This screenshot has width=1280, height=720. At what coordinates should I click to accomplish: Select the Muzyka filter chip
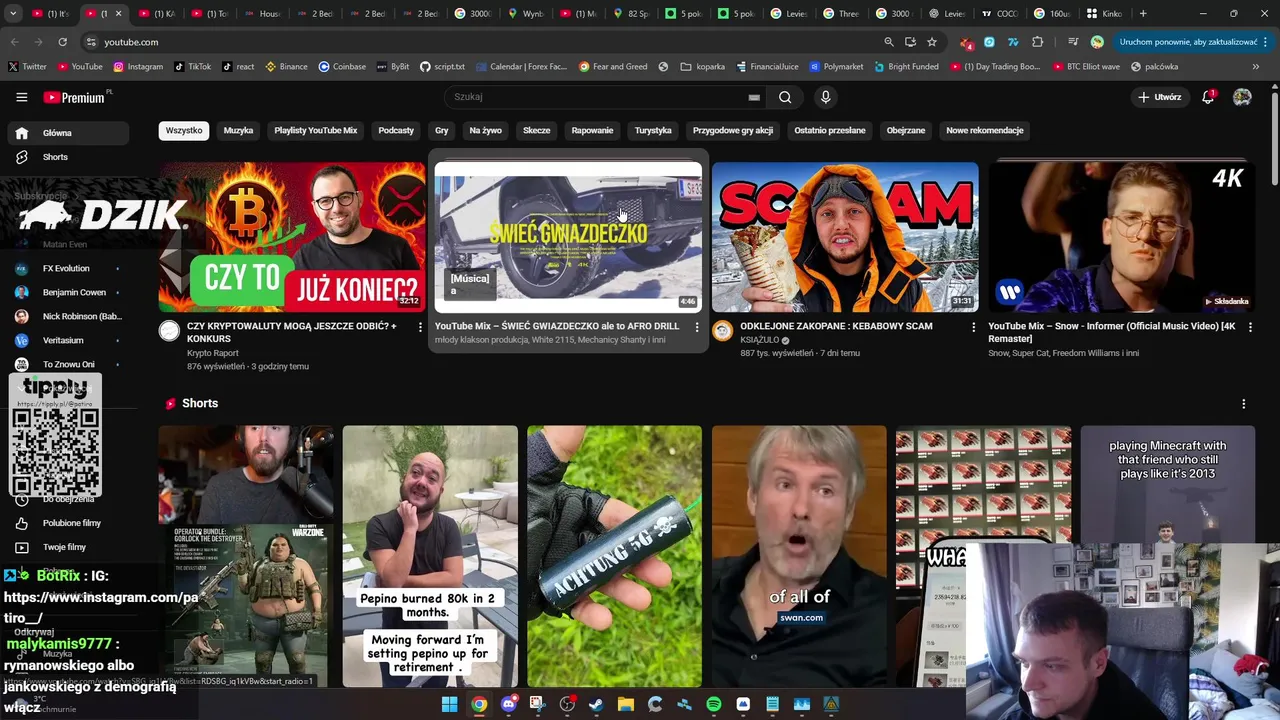pos(238,130)
